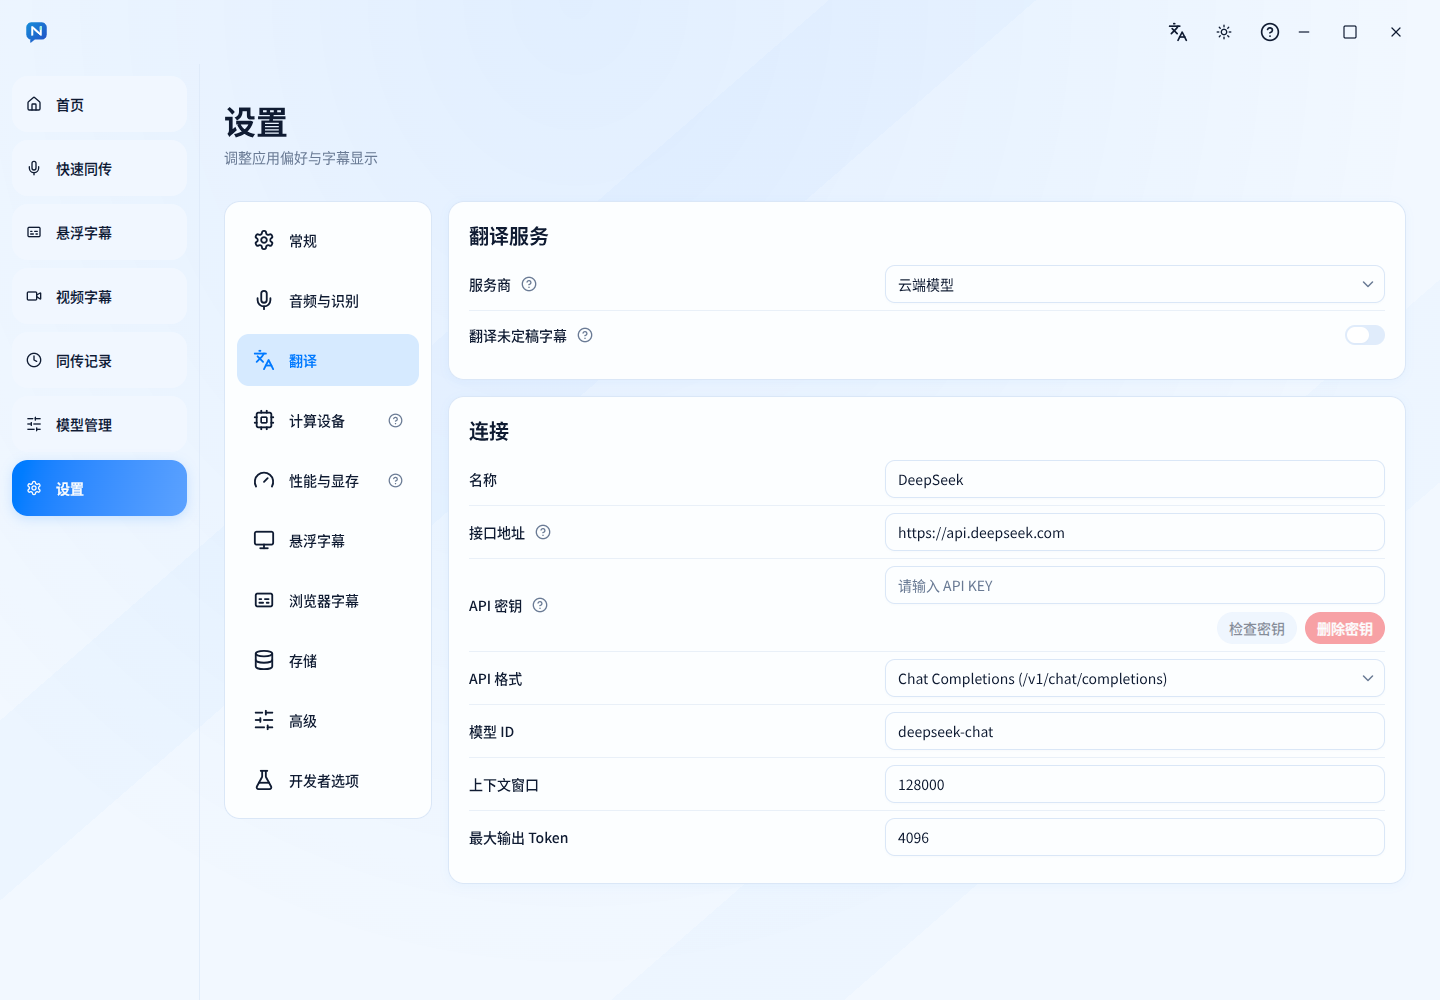Enable the 翻译未定稿字幕 switch
Viewport: 1440px width, 1000px height.
point(1365,335)
